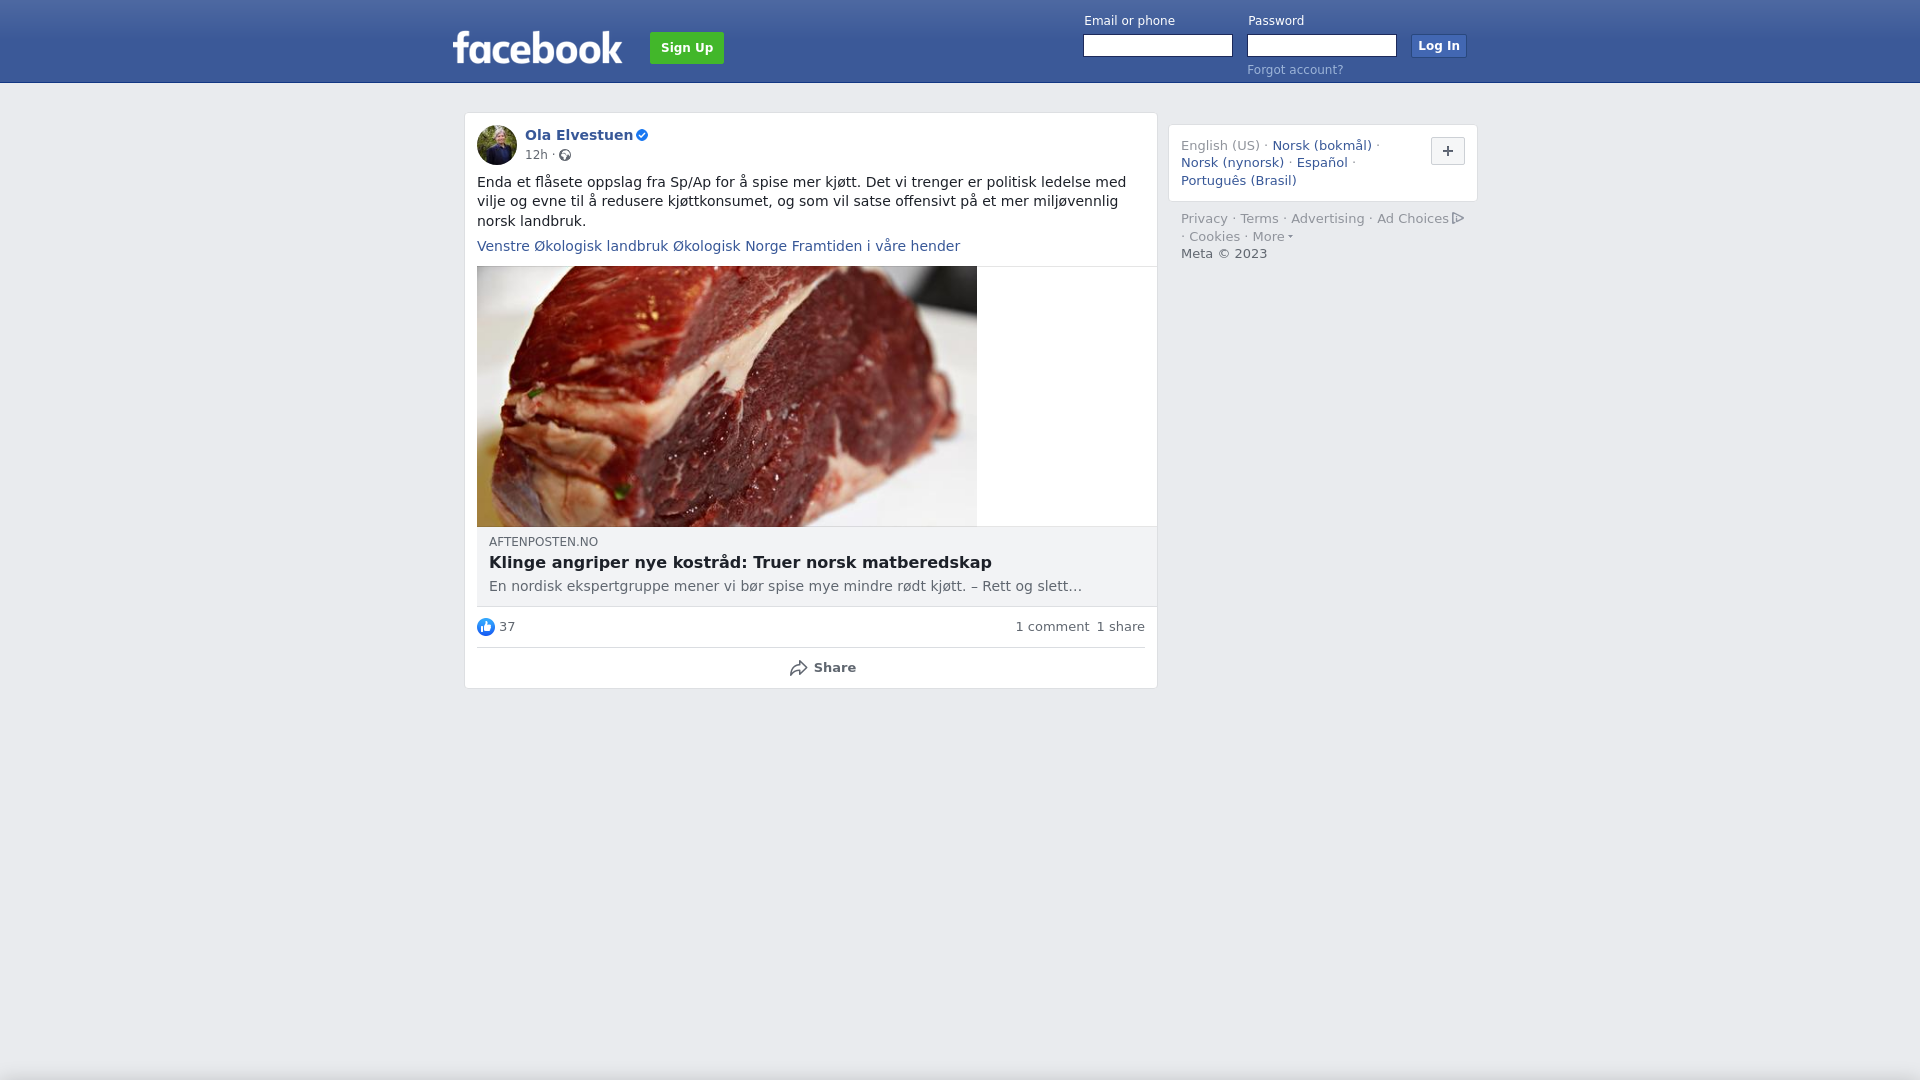Open more languages with the plus button
The height and width of the screenshot is (1080, 1920).
pos(1448,151)
